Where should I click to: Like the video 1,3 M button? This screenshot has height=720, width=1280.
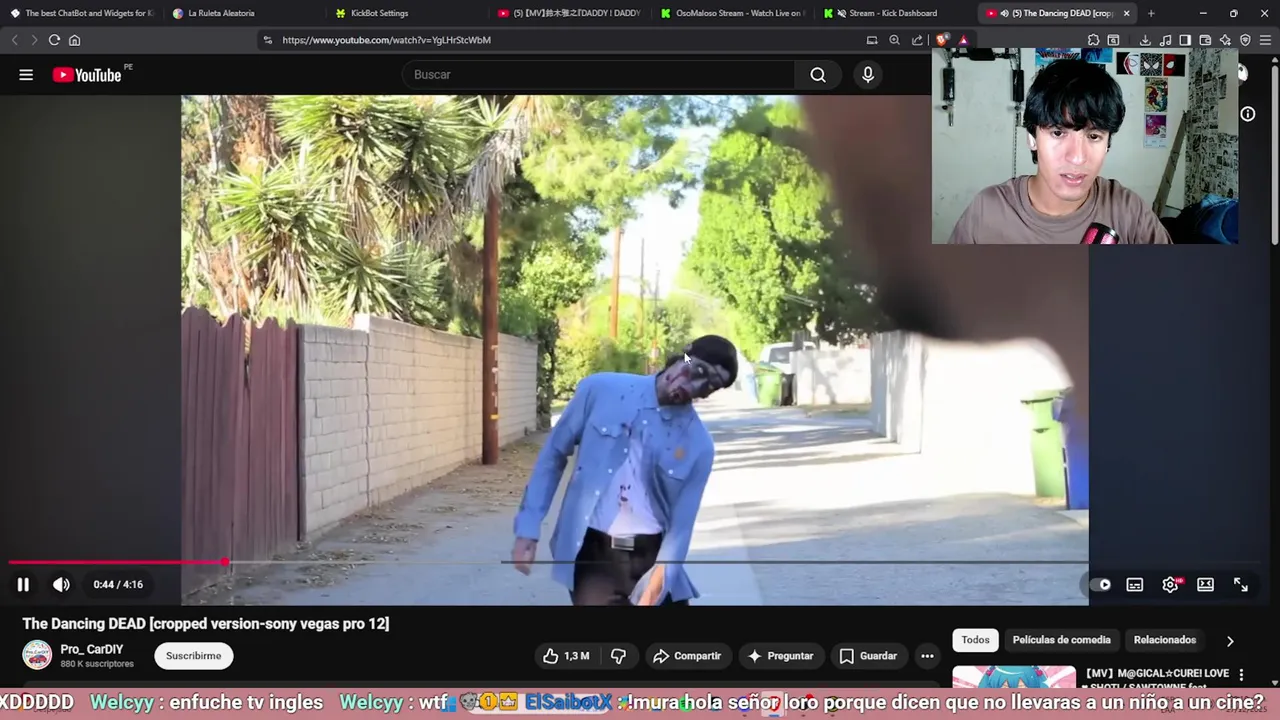(566, 656)
